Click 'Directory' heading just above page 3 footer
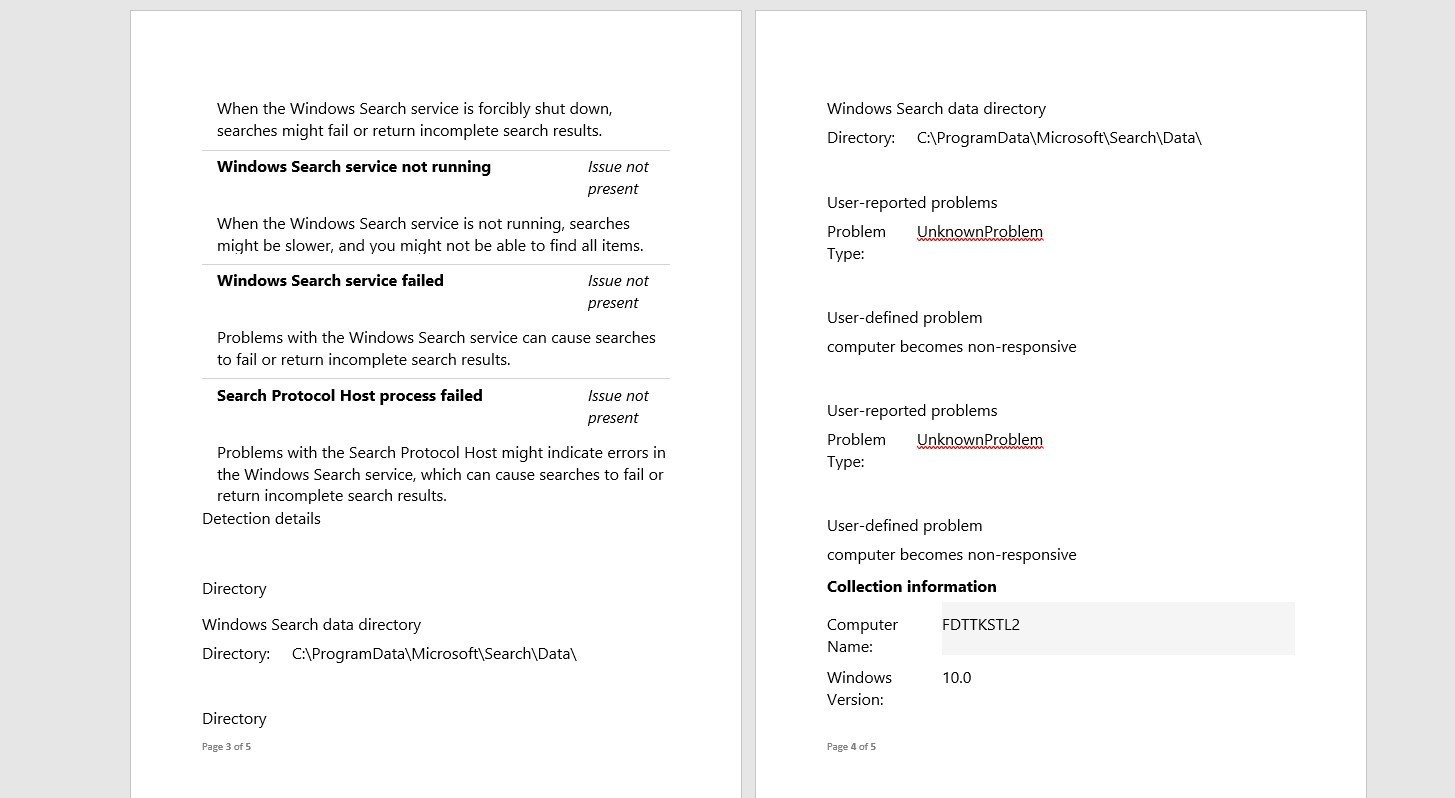Screen dimensions: 1455x798 (234, 719)
